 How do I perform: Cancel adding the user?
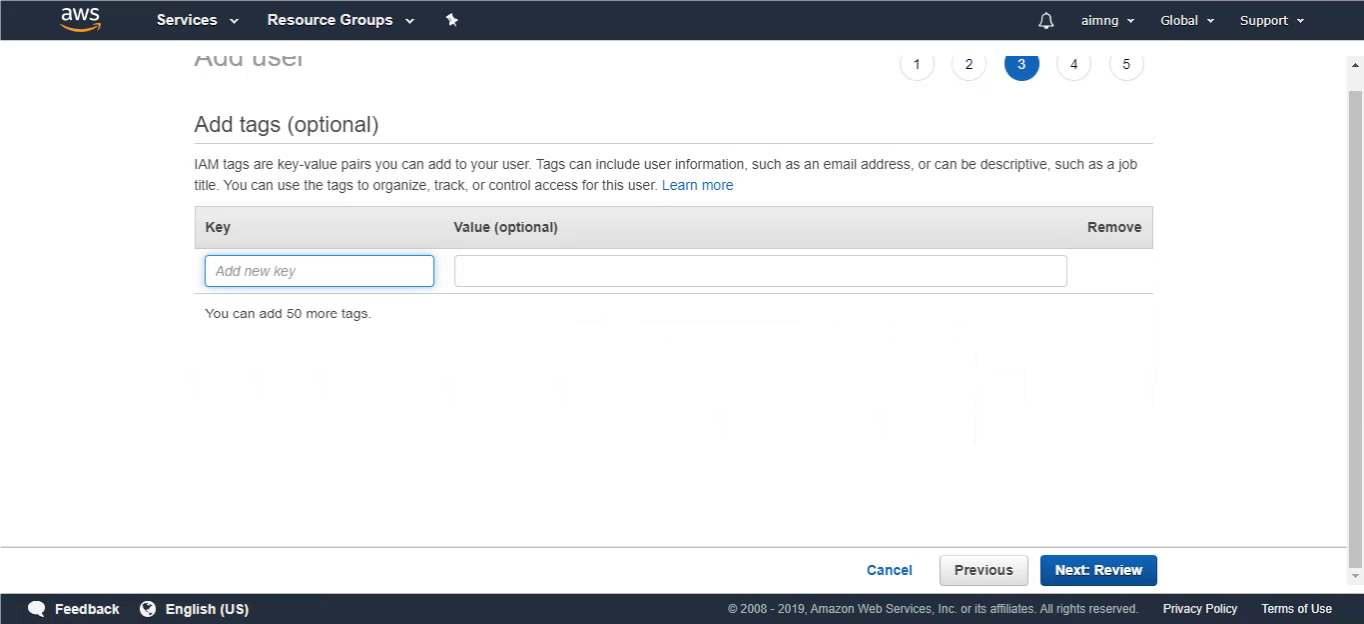[x=889, y=570]
